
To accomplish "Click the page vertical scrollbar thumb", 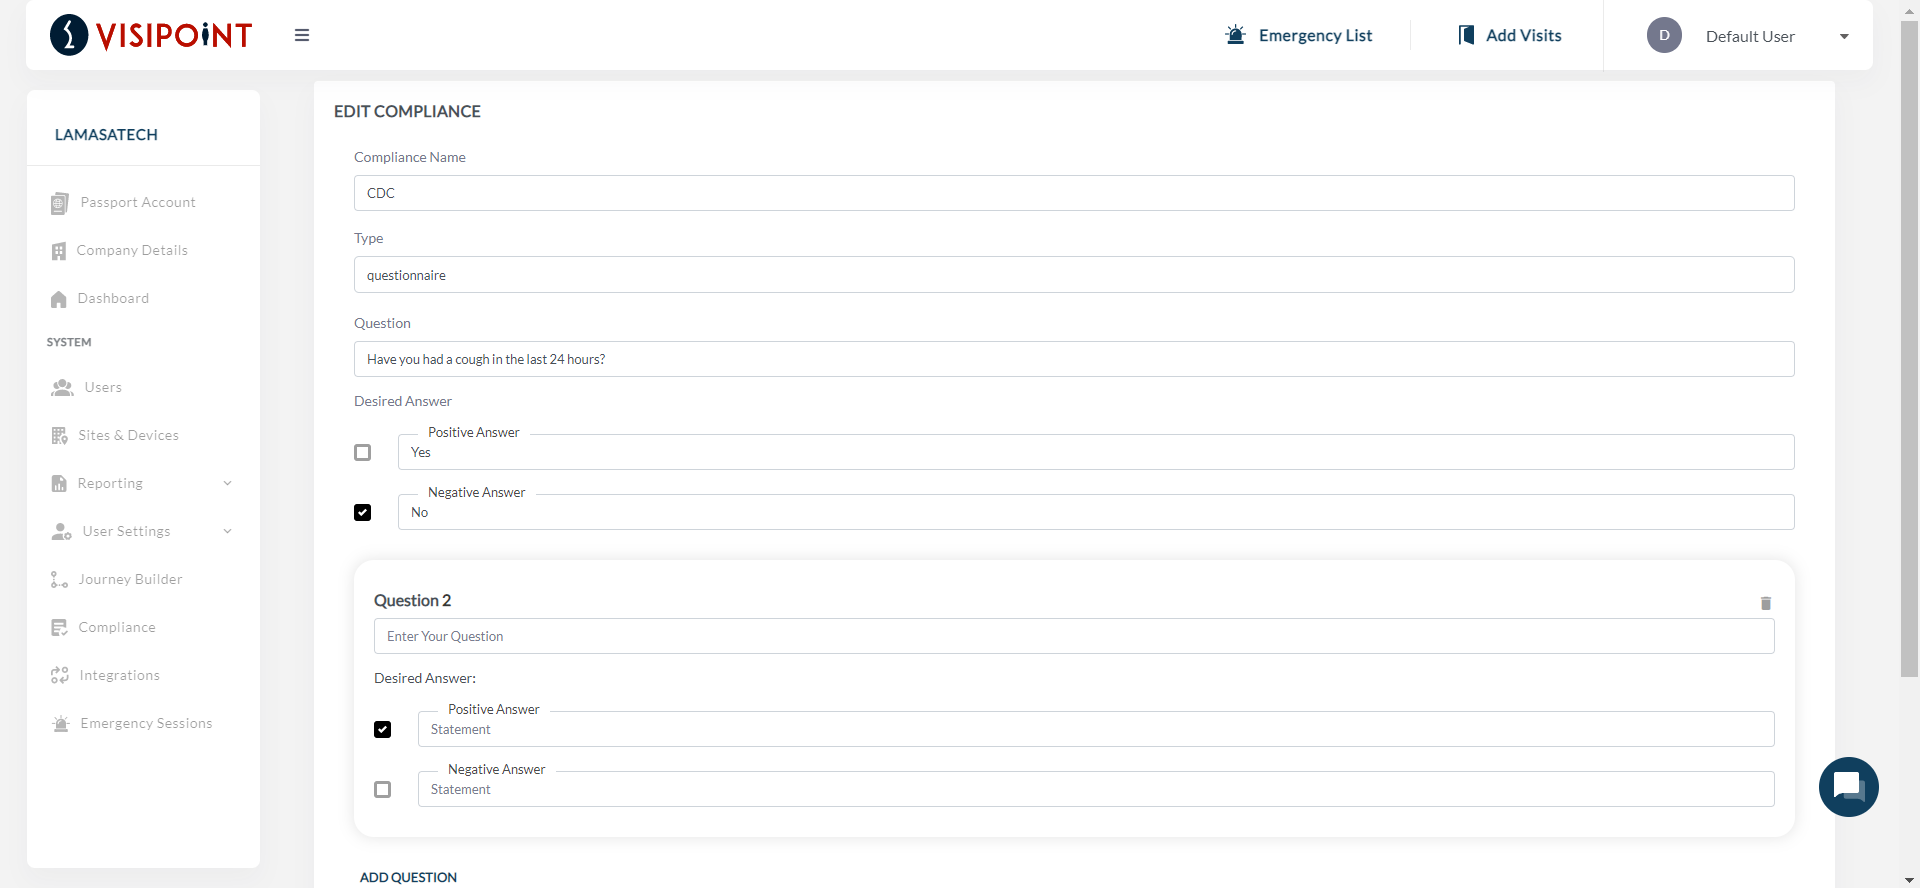I will pos(1909,350).
